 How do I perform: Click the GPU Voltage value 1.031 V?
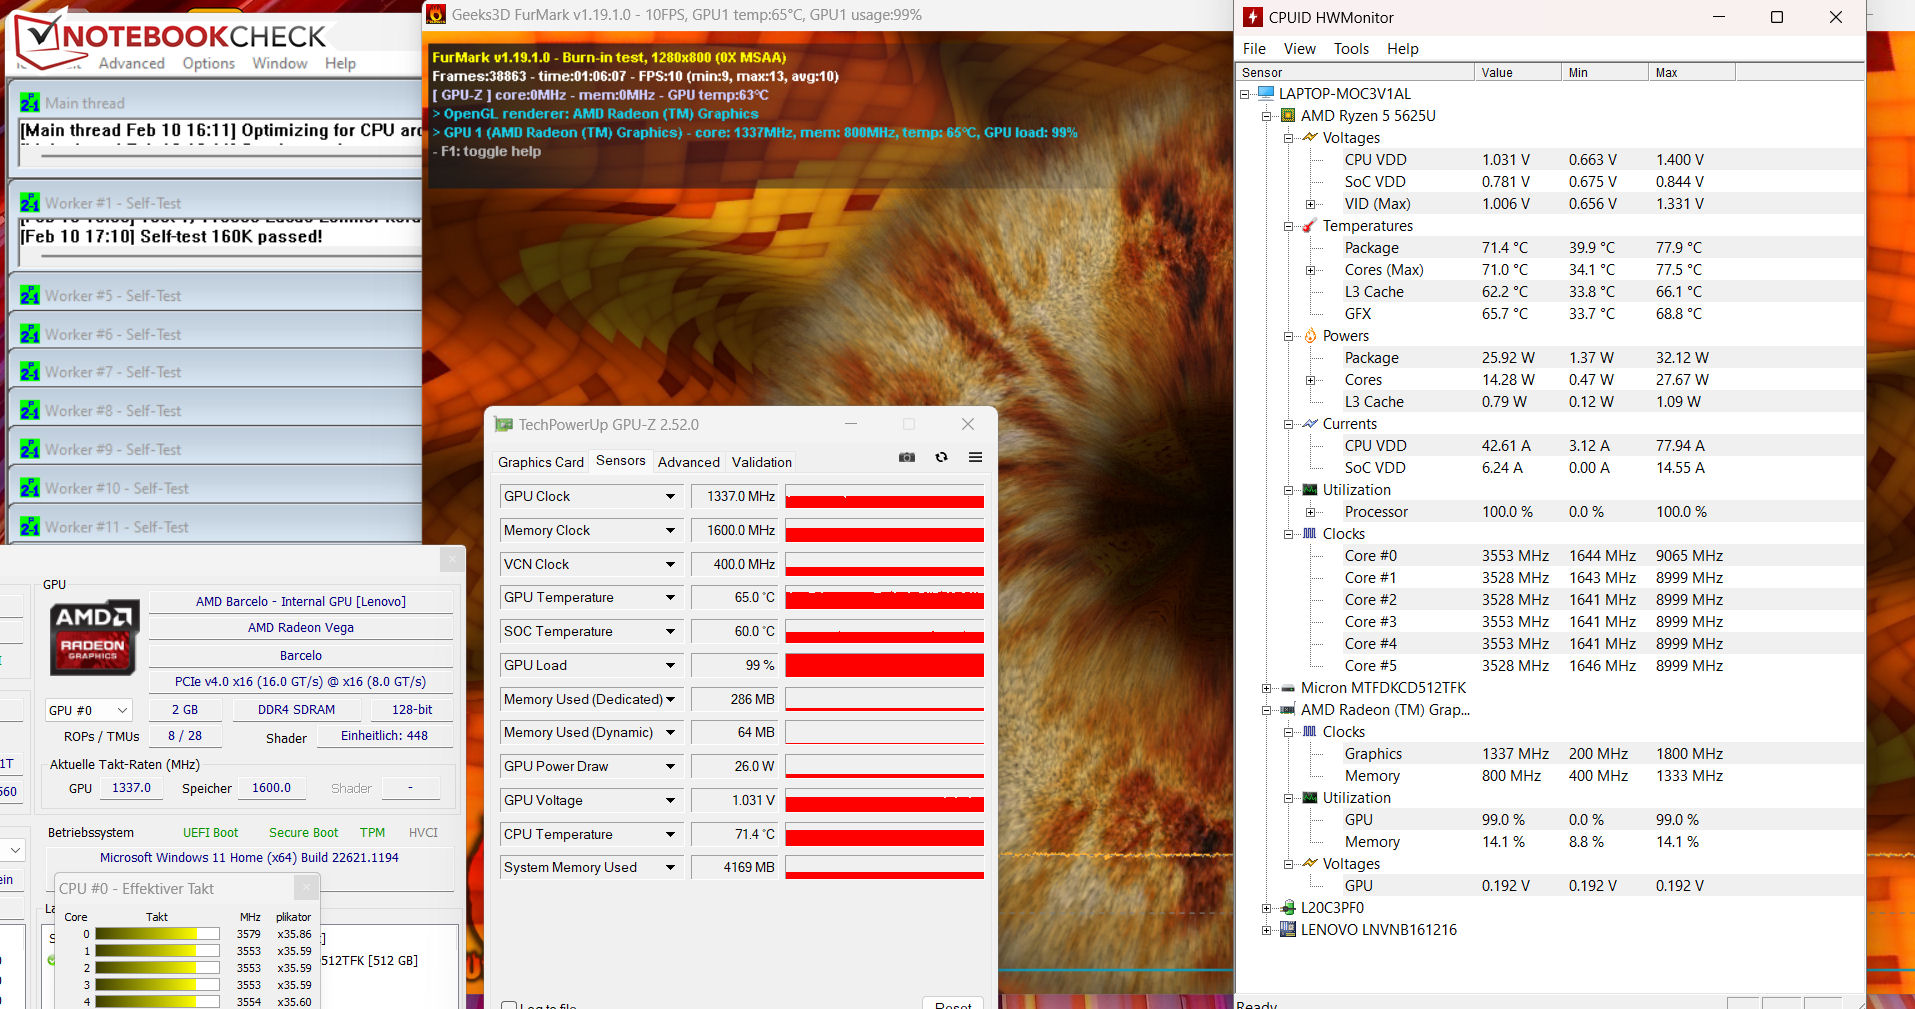pos(735,800)
